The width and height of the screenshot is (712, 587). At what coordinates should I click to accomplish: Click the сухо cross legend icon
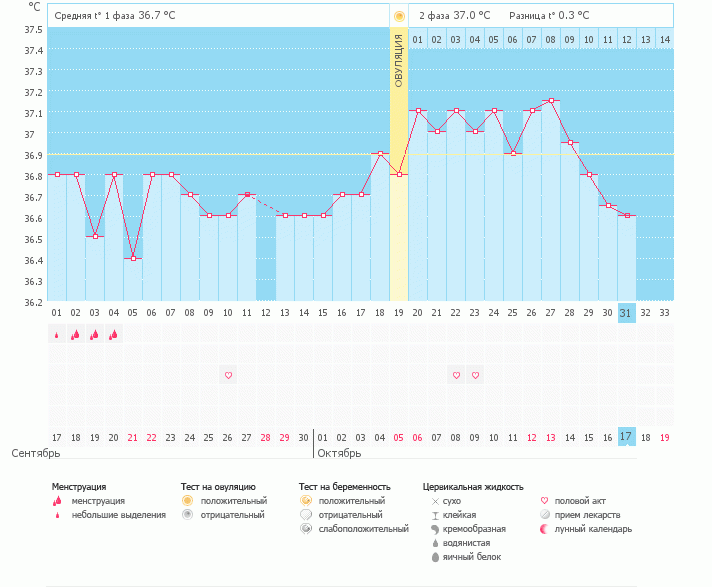435,502
